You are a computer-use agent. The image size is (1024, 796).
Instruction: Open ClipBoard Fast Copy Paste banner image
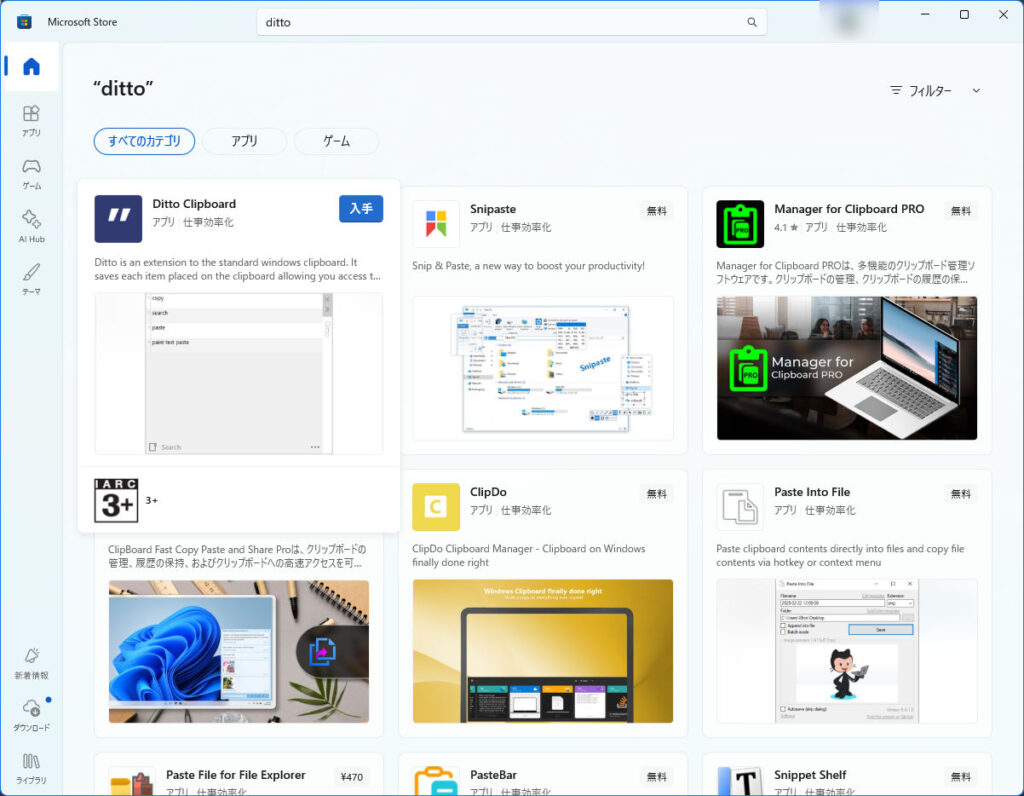[x=238, y=651]
